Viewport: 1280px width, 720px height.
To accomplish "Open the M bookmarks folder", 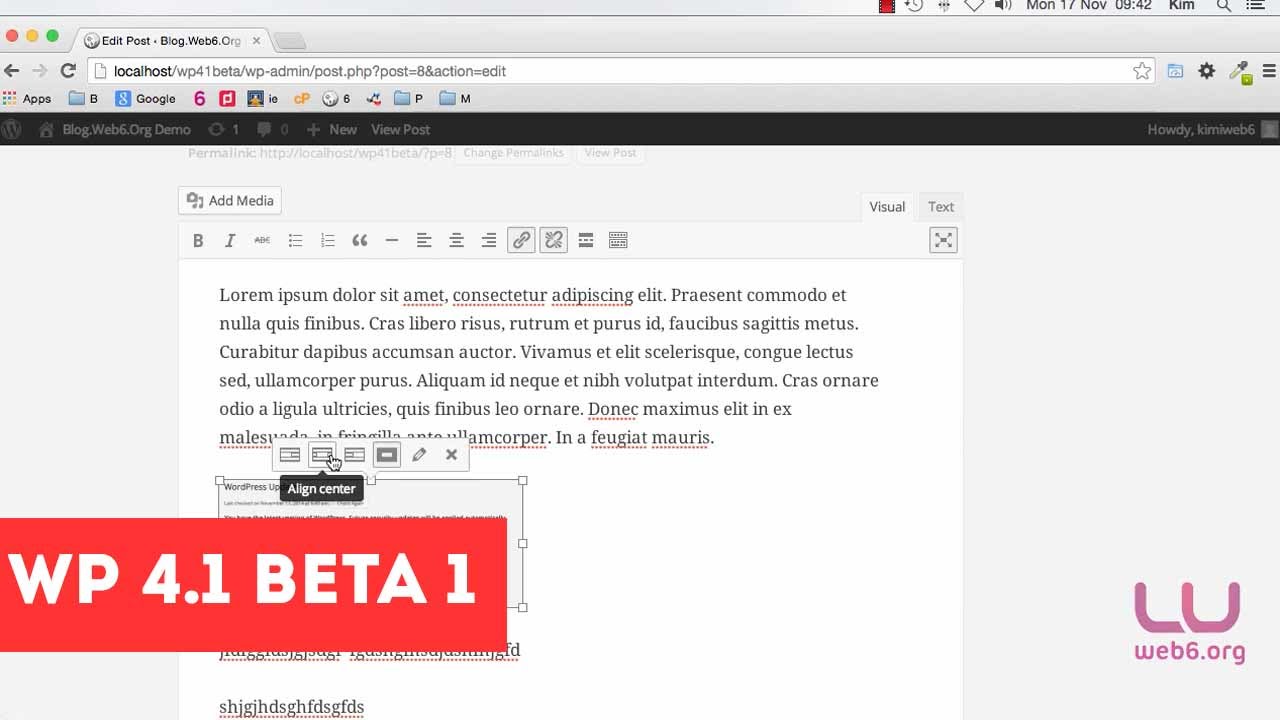I will tap(455, 99).
